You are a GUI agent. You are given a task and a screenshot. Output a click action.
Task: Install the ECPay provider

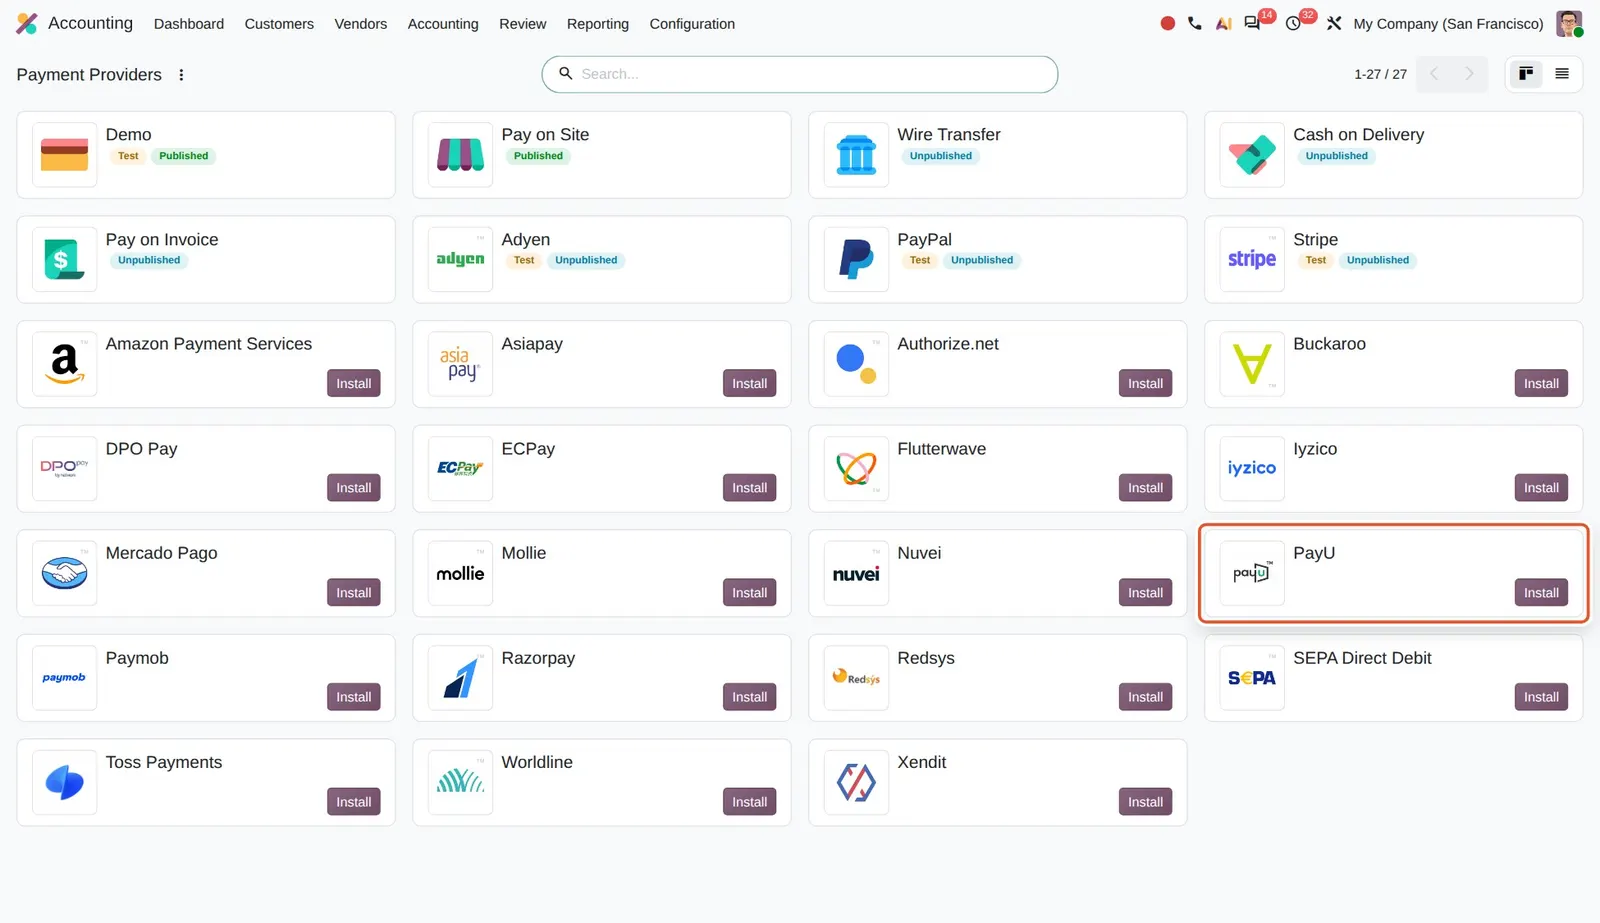pyautogui.click(x=750, y=488)
